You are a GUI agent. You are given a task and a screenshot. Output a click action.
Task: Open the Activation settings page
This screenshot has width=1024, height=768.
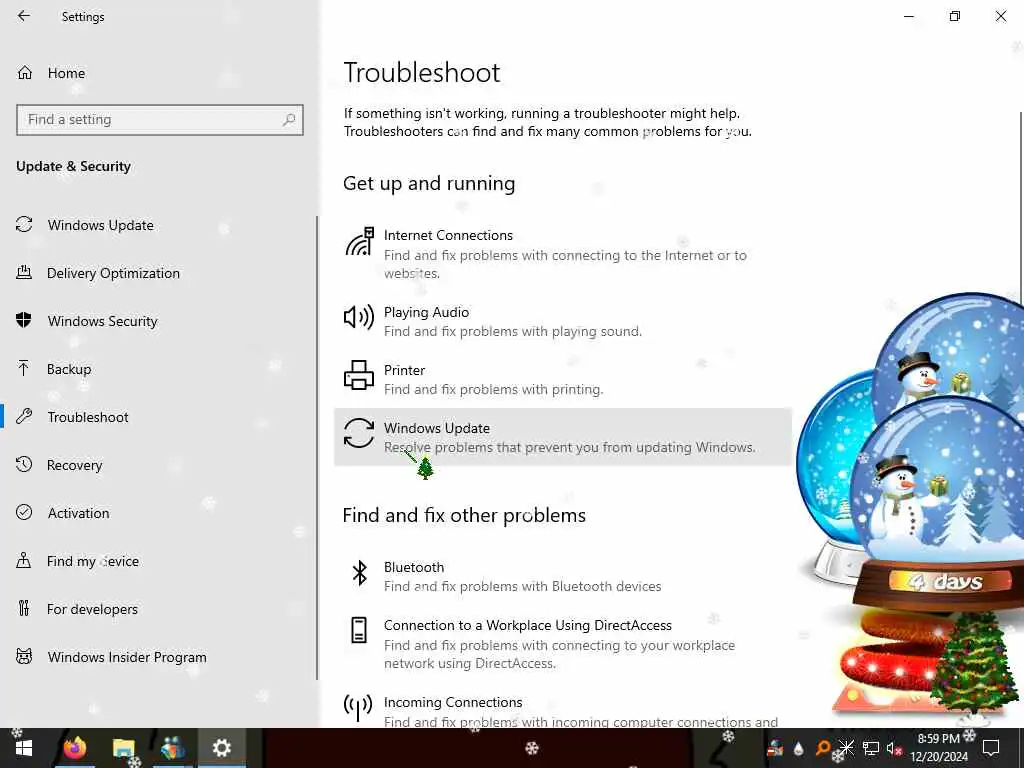click(x=78, y=513)
